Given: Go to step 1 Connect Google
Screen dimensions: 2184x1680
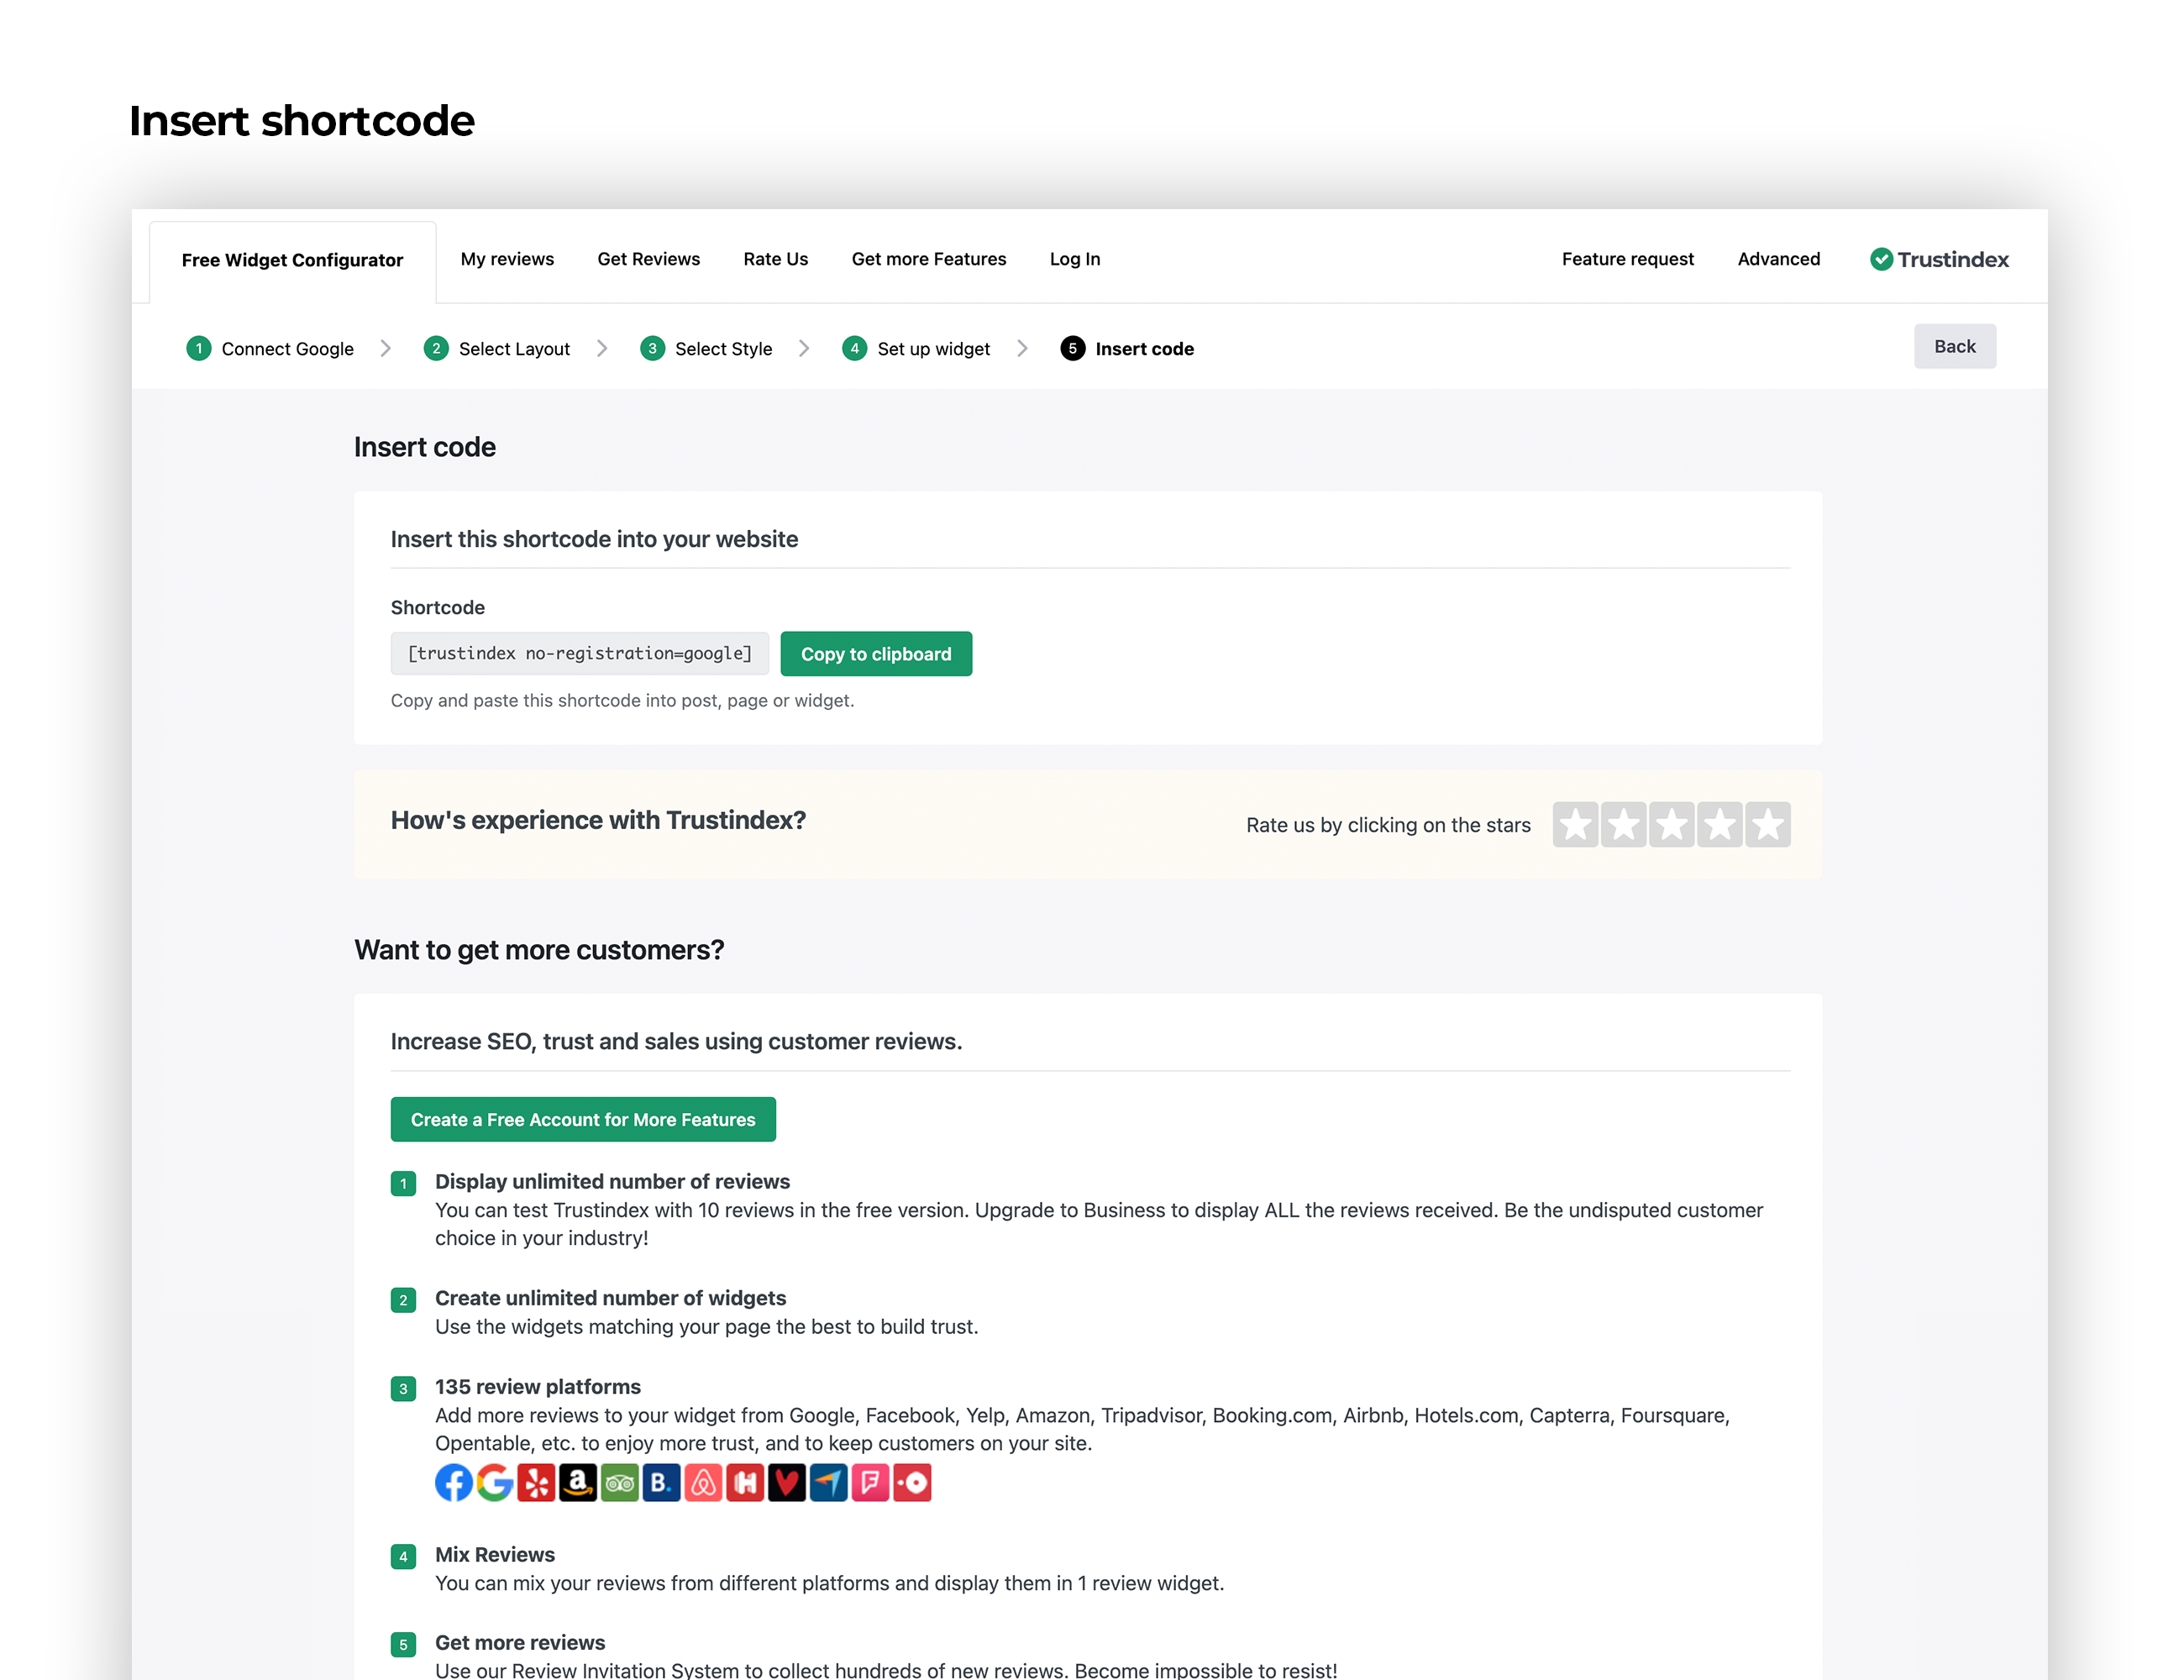Looking at the screenshot, I should [270, 349].
